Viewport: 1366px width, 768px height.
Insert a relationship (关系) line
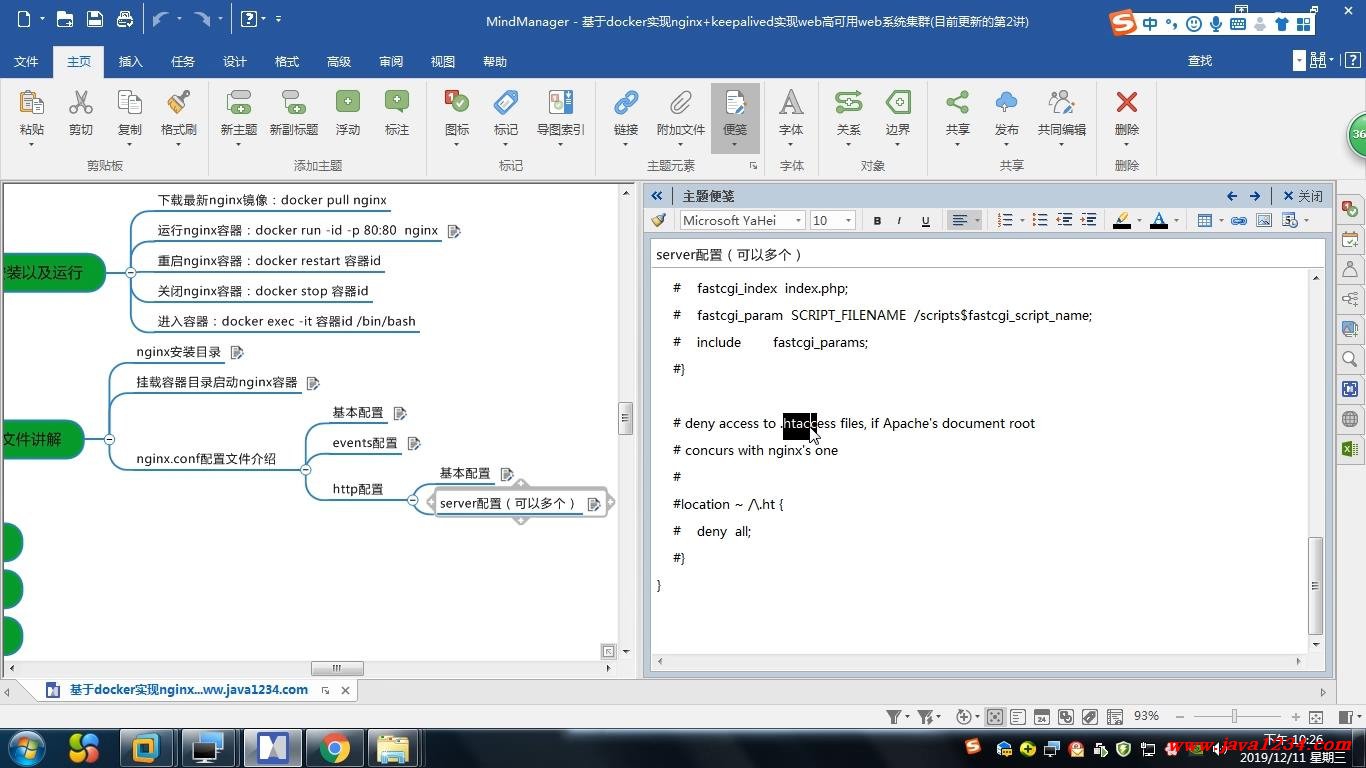pos(848,103)
